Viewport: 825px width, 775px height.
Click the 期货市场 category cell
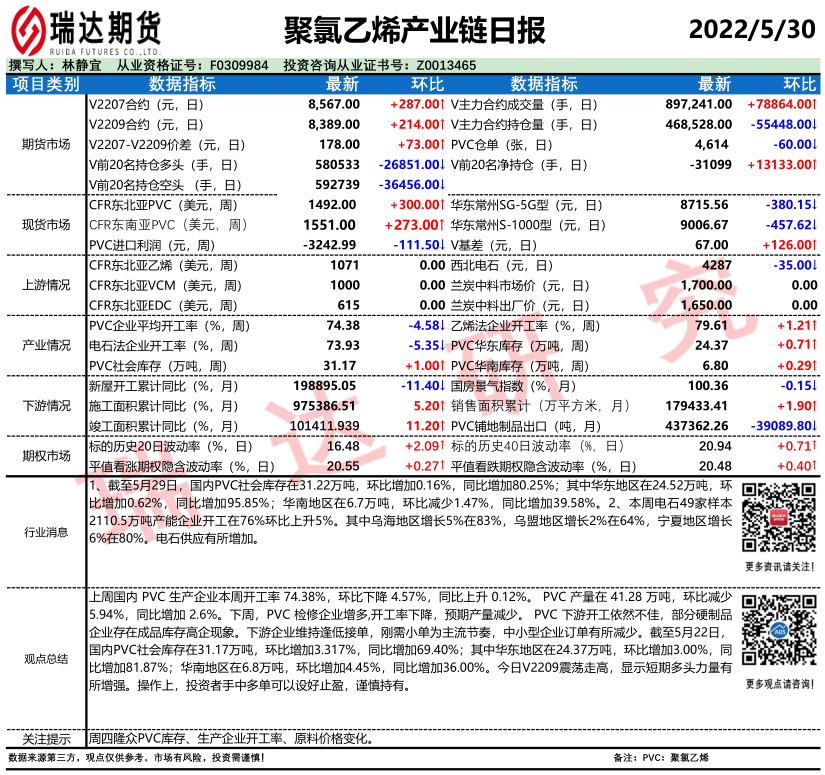click(x=46, y=144)
